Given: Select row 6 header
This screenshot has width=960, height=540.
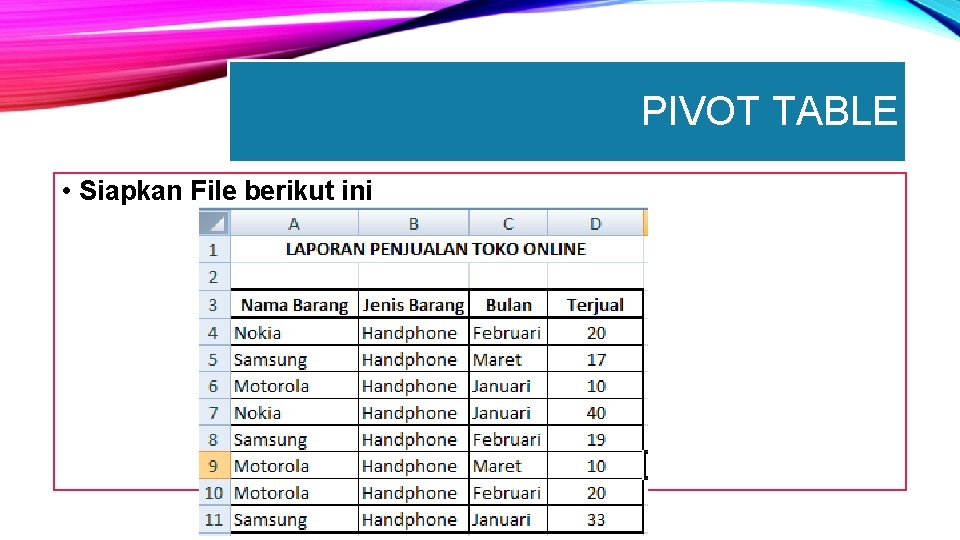Looking at the screenshot, I should 214,386.
